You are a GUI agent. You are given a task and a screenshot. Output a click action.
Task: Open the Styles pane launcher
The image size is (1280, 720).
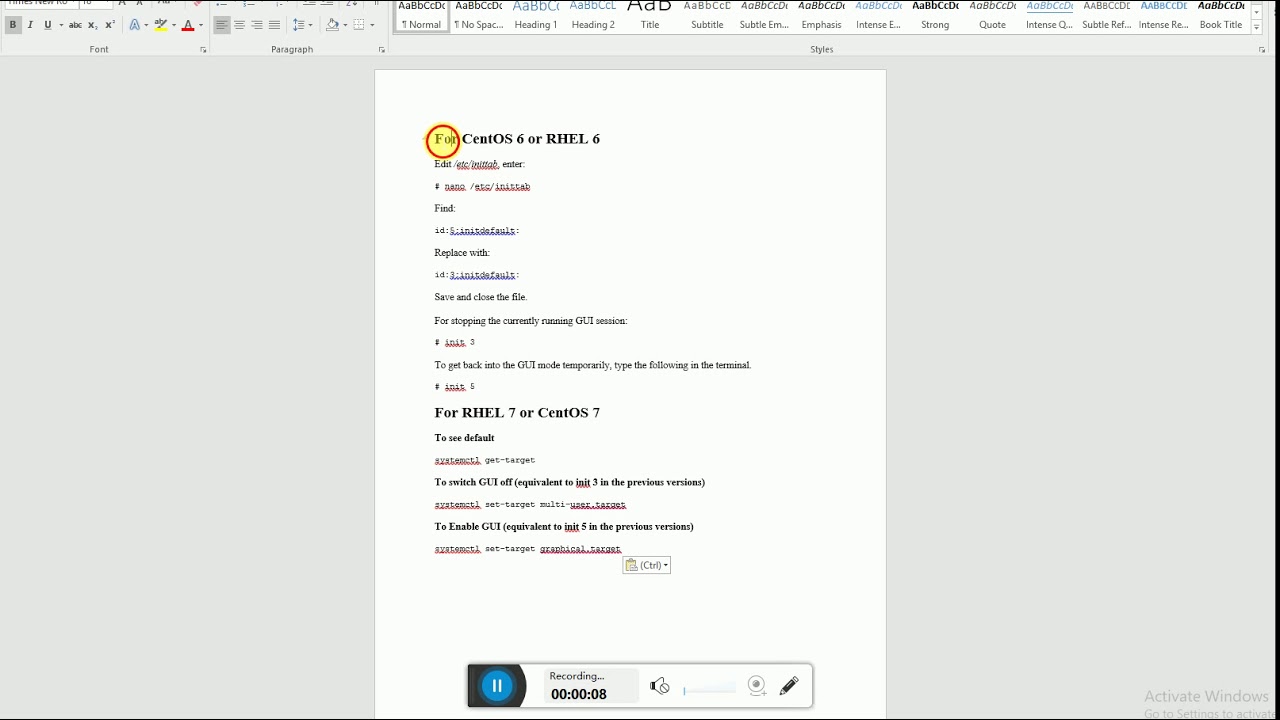pyautogui.click(x=1262, y=50)
